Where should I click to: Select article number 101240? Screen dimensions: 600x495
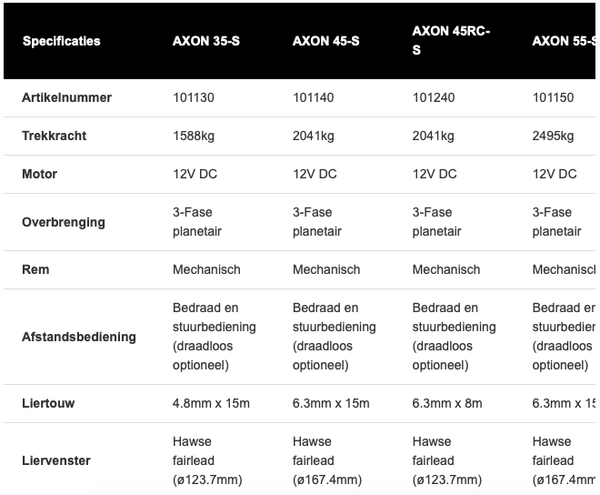click(433, 98)
